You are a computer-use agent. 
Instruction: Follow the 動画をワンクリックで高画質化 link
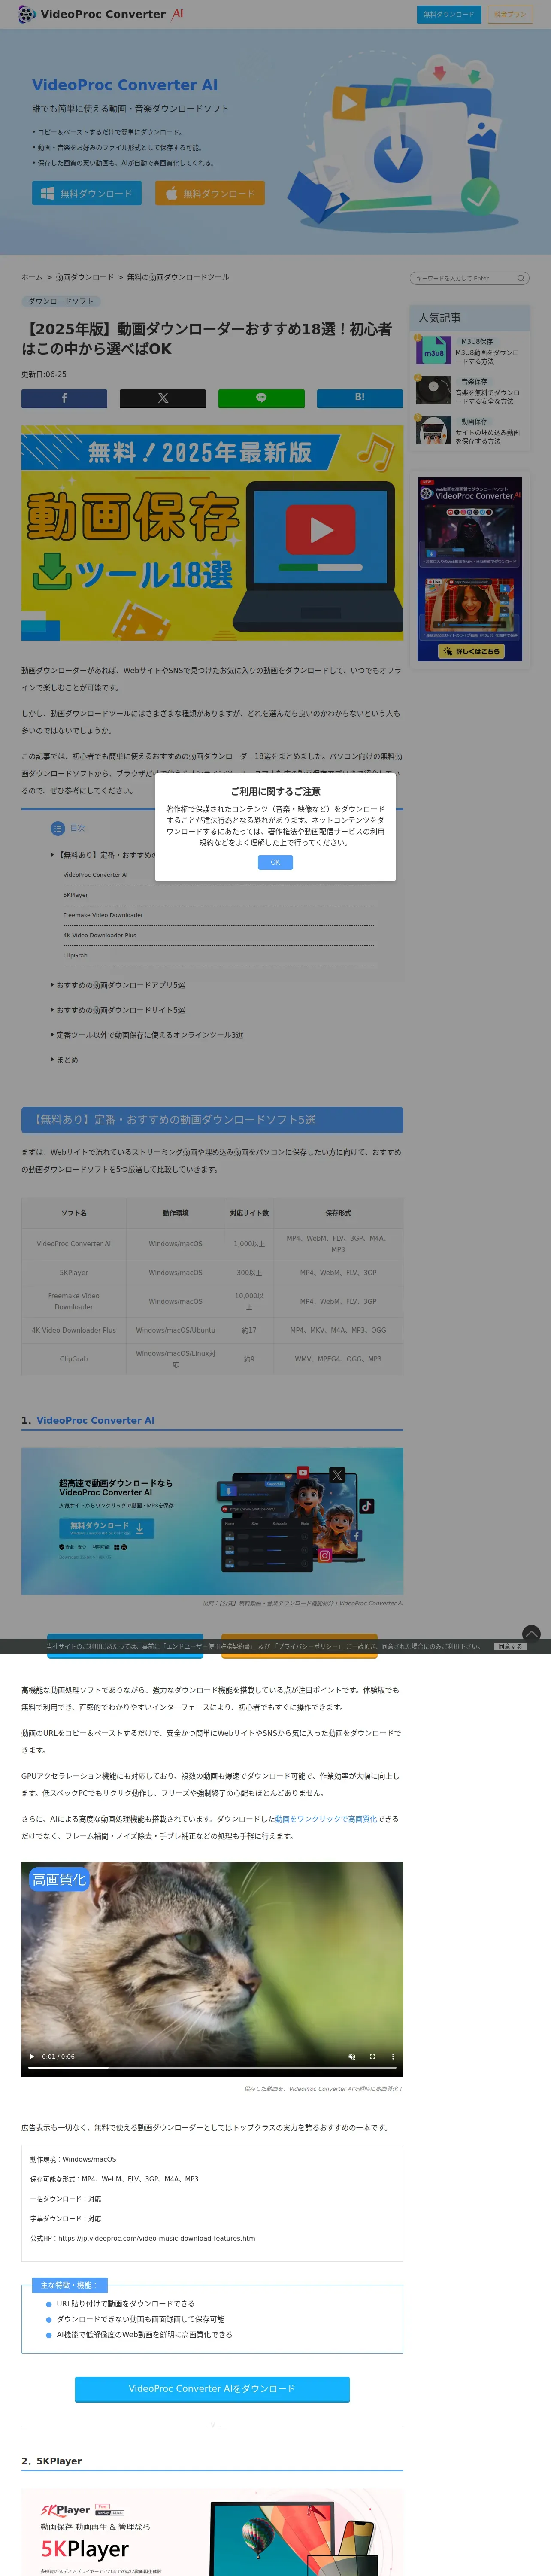326,1819
